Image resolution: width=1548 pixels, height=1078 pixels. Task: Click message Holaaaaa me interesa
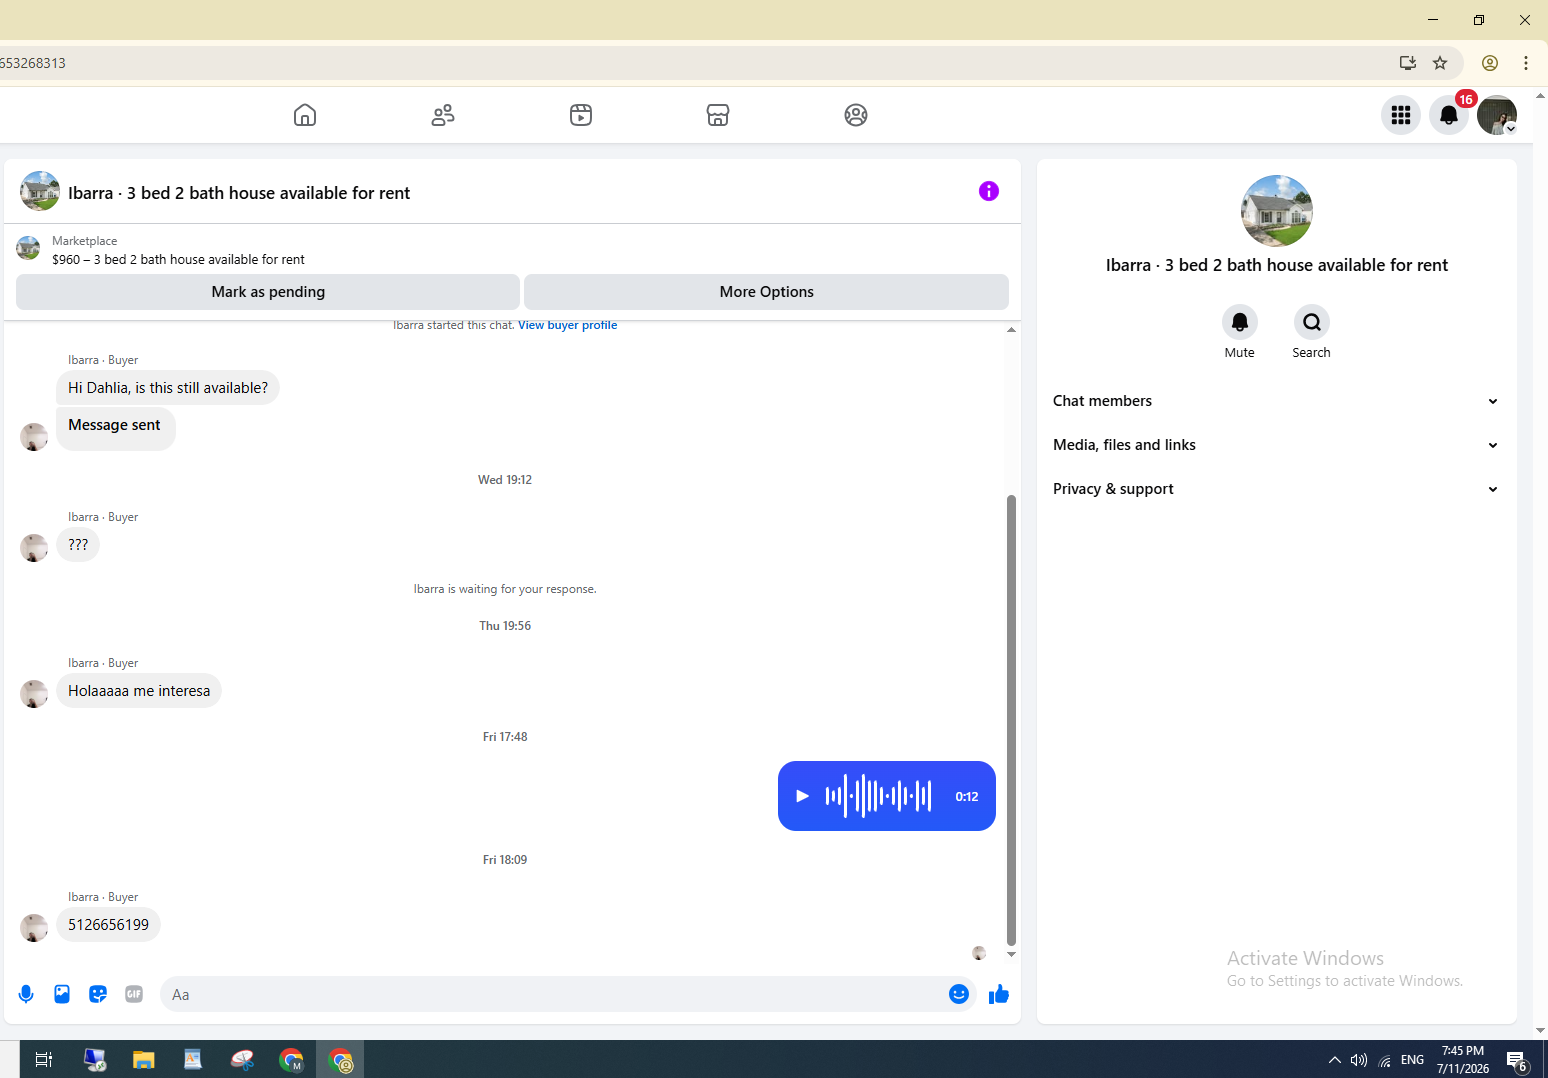coord(139,691)
